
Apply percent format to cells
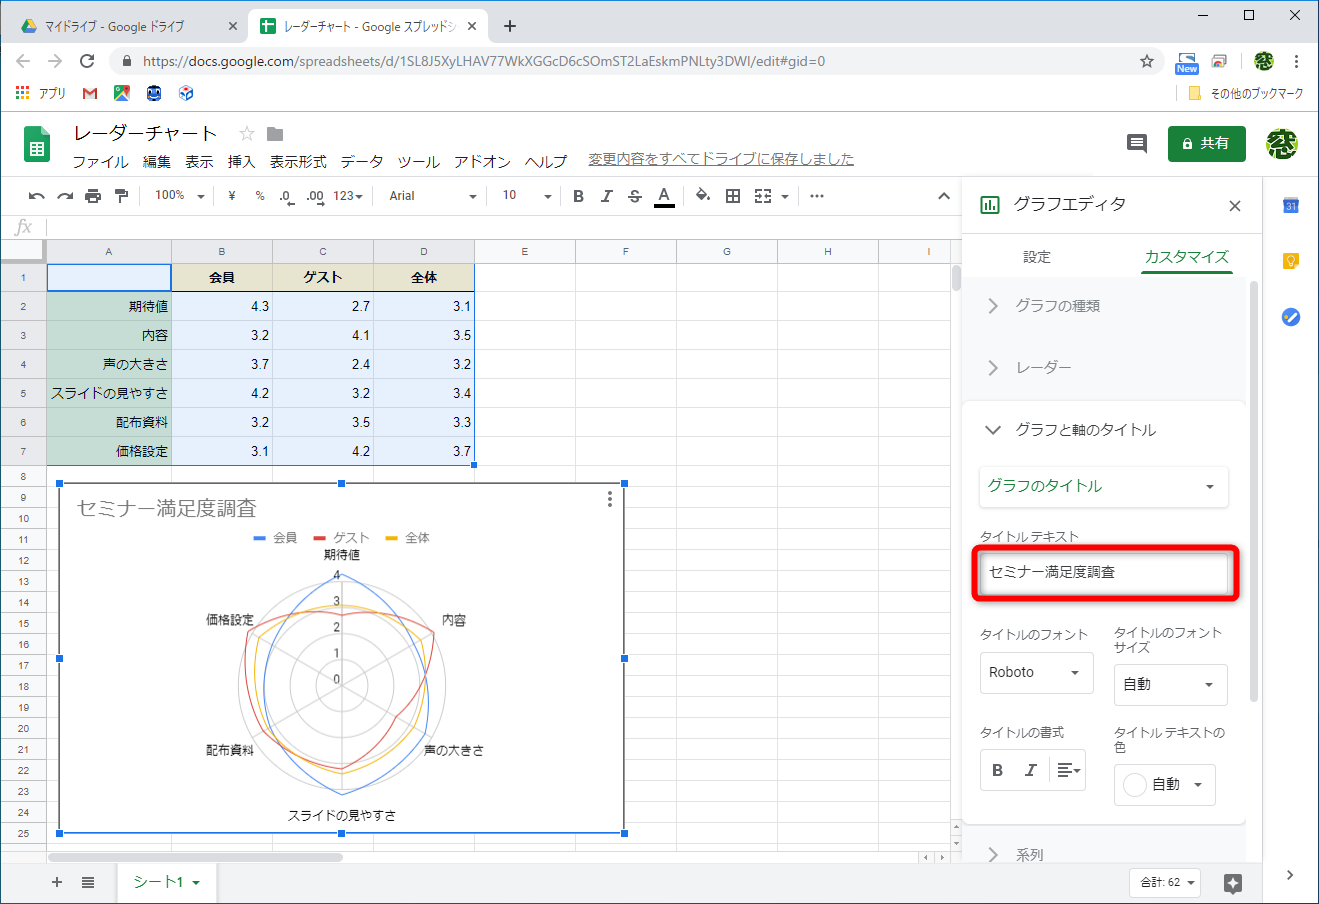(x=260, y=196)
